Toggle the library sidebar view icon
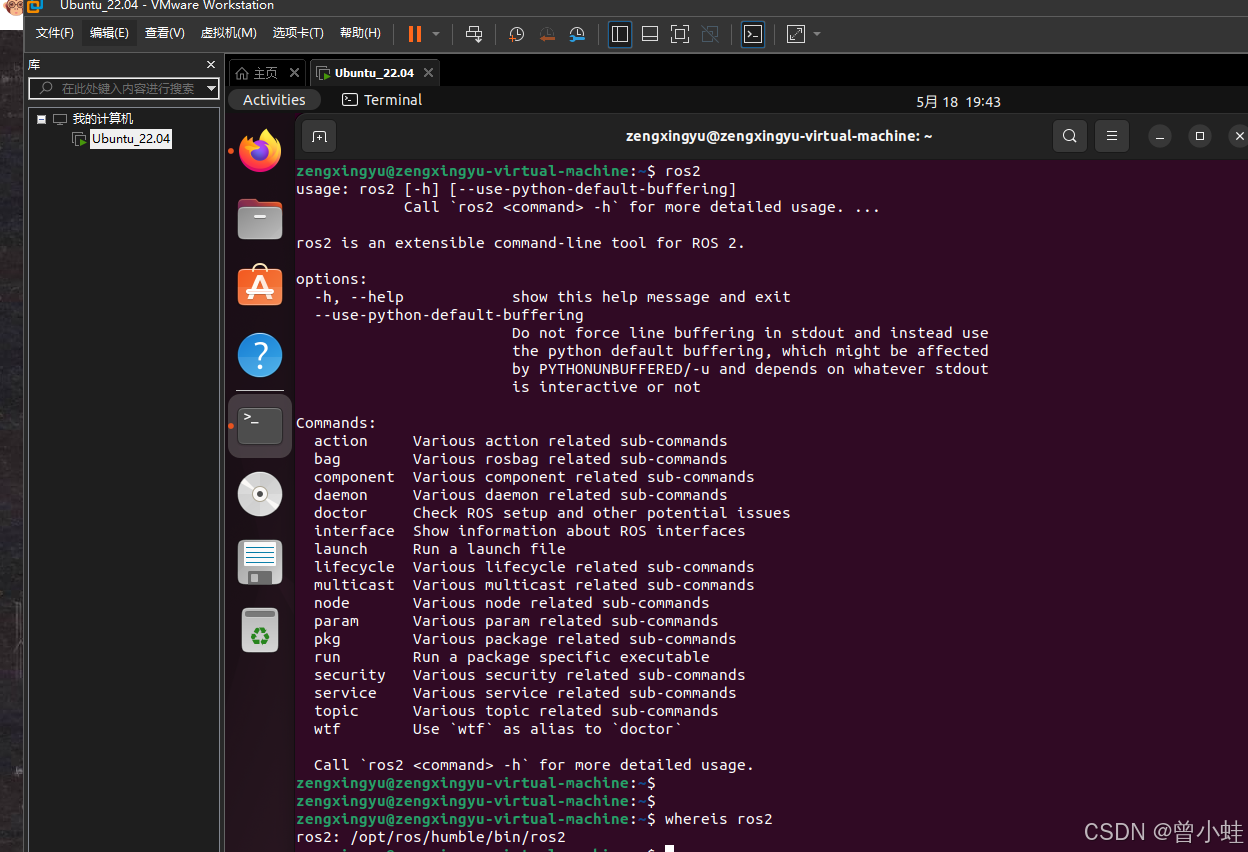Viewport: 1248px width, 852px height. click(619, 34)
